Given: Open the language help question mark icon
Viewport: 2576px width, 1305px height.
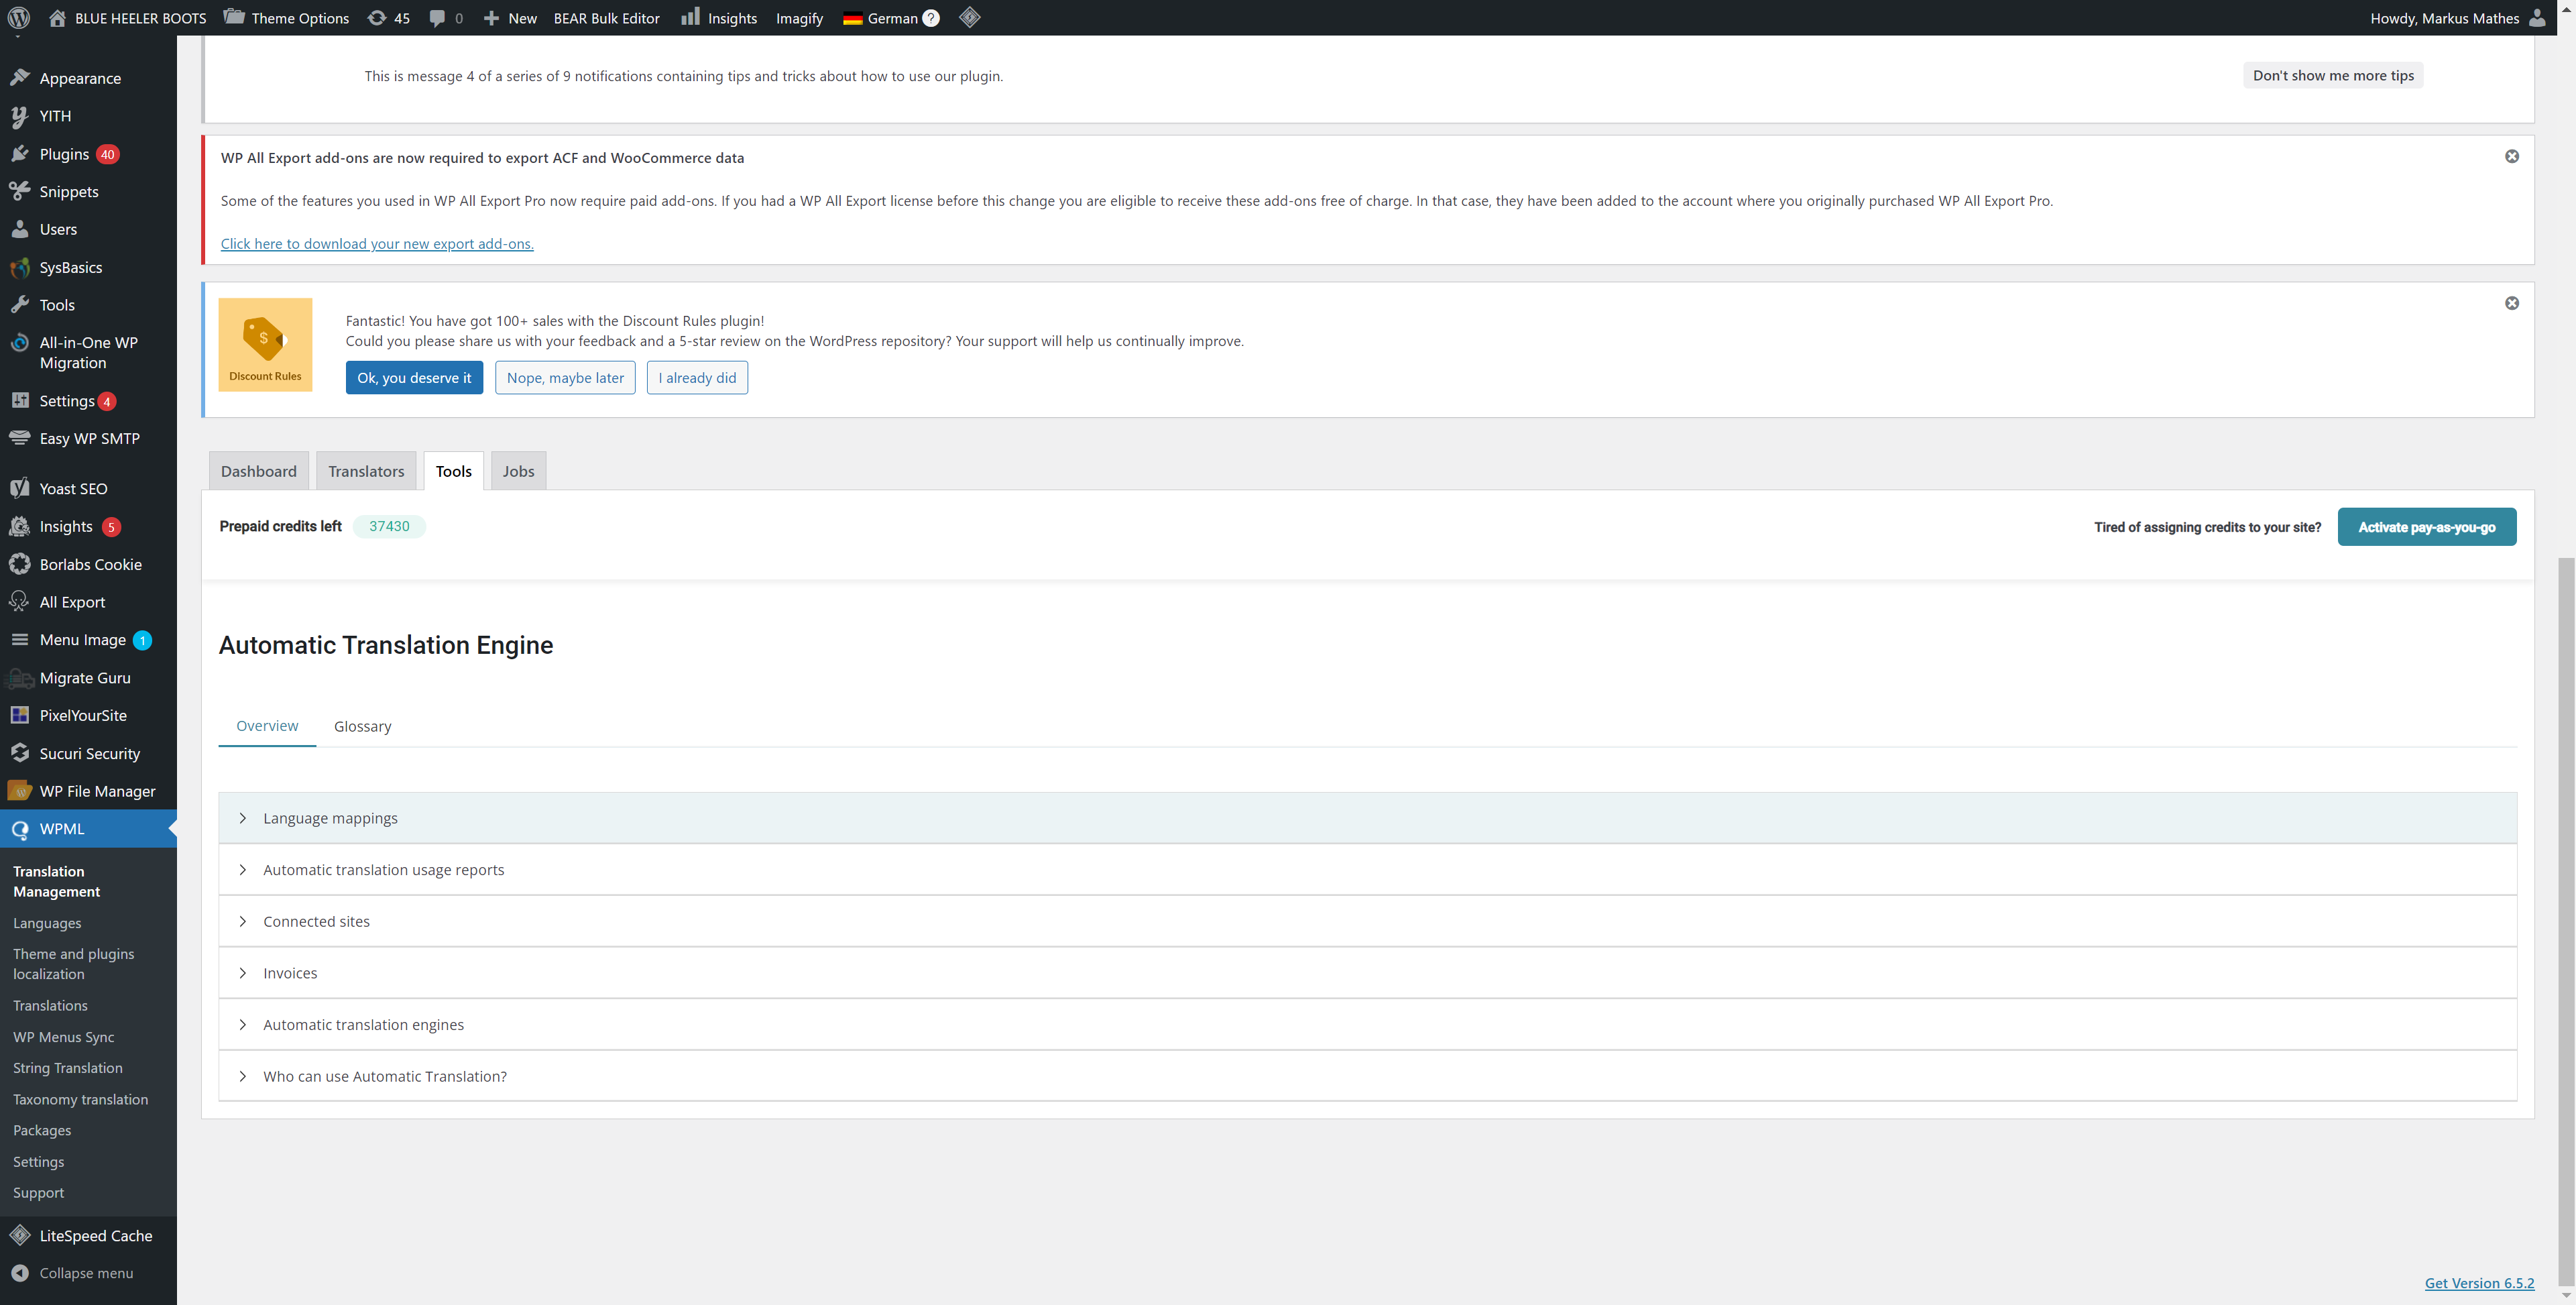Looking at the screenshot, I should click(x=931, y=18).
